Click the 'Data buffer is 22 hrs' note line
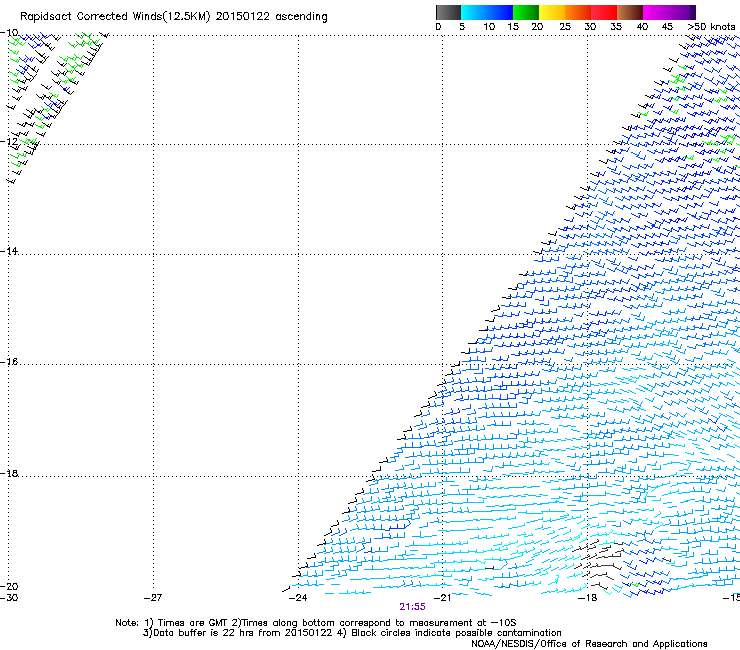Image resolution: width=740 pixels, height=650 pixels. (x=352, y=633)
